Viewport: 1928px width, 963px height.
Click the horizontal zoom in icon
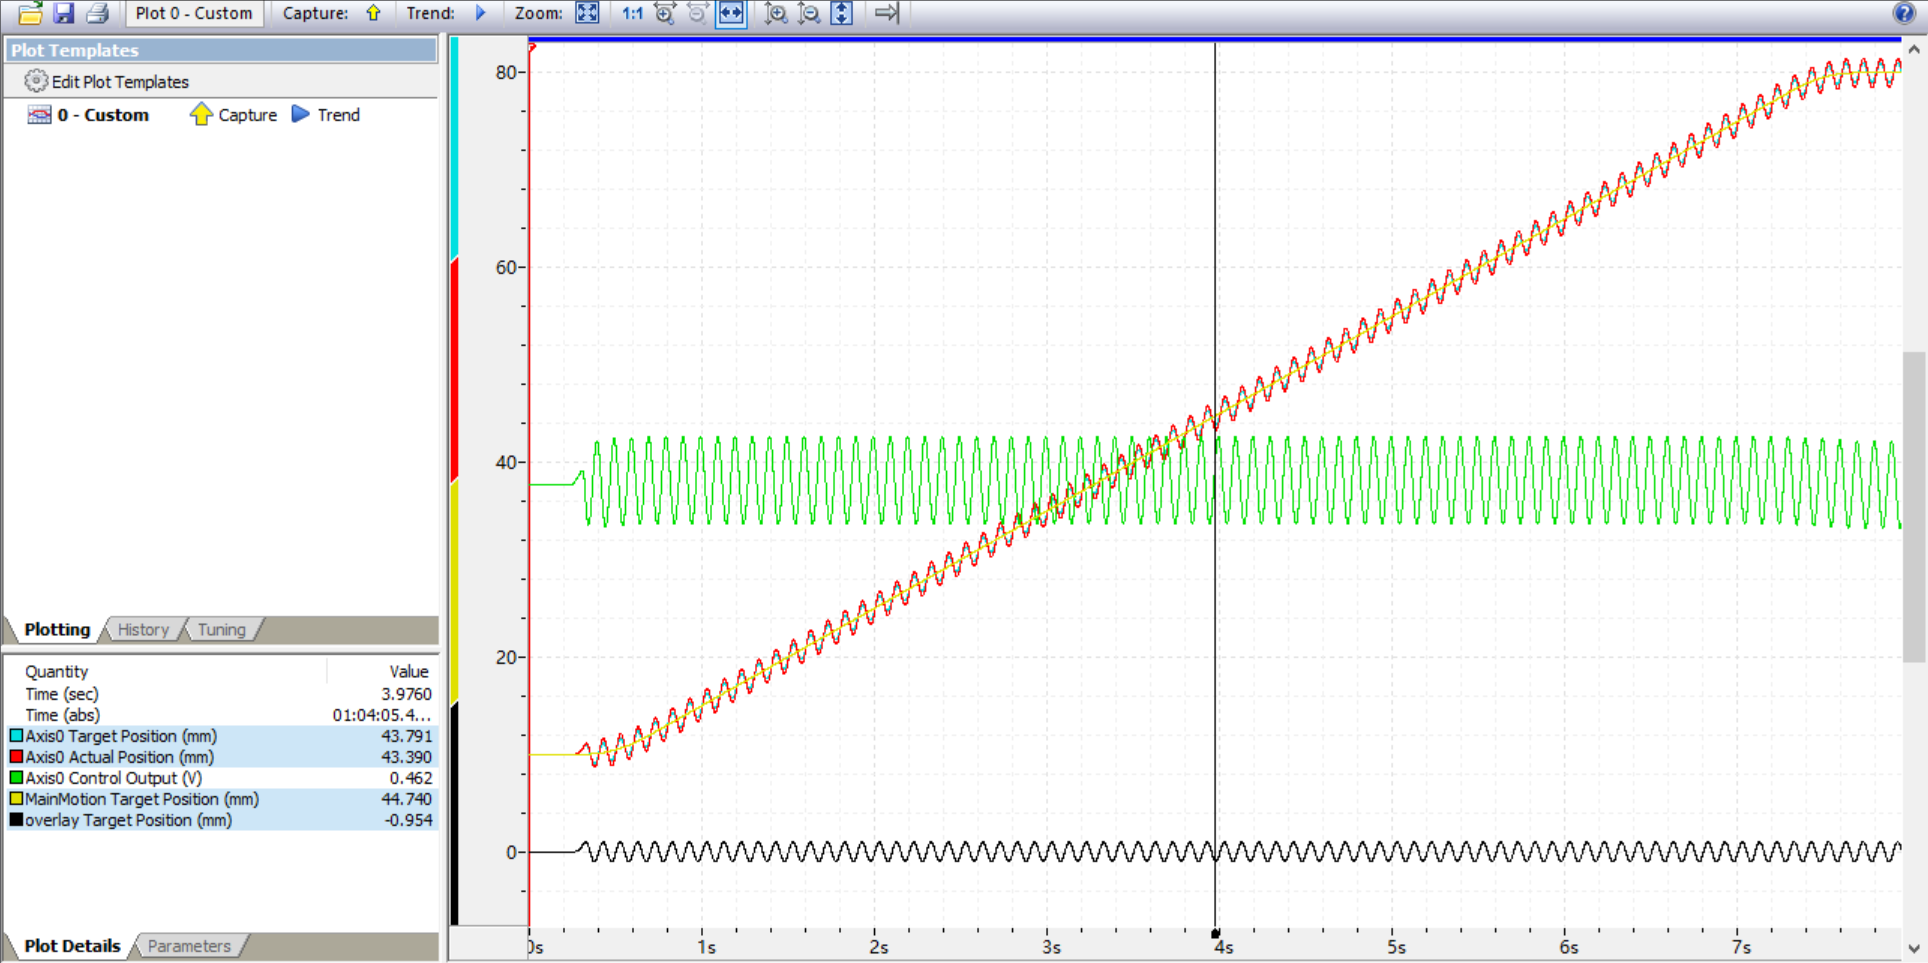click(x=664, y=13)
